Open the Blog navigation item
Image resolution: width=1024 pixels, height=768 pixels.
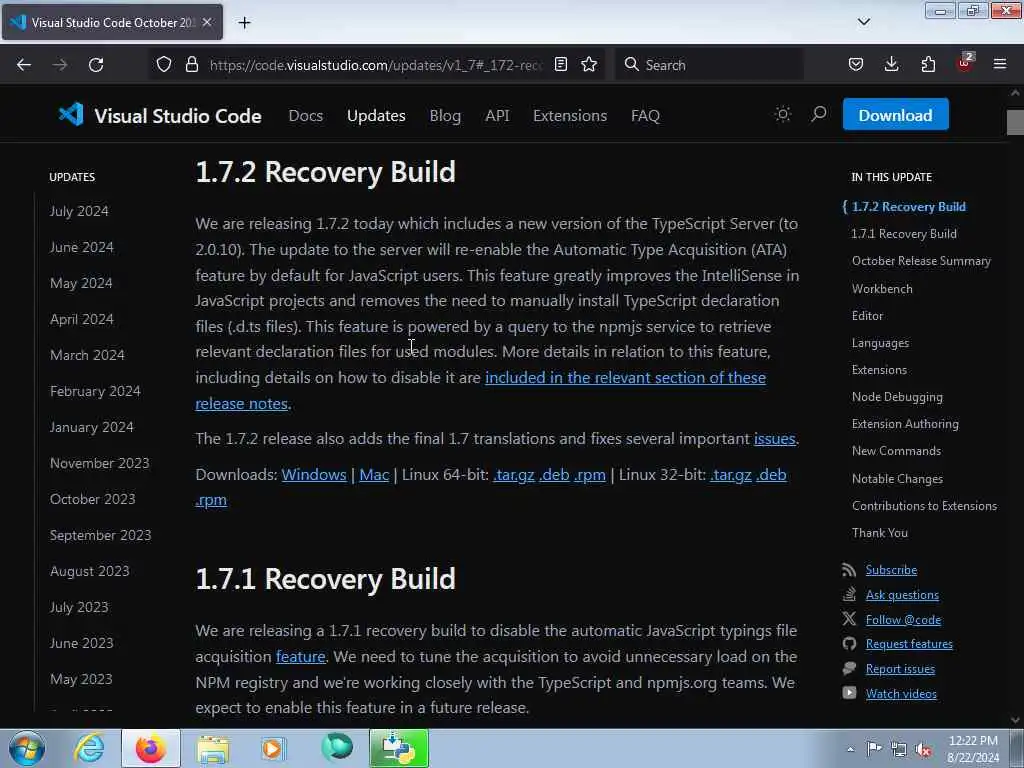click(x=445, y=116)
